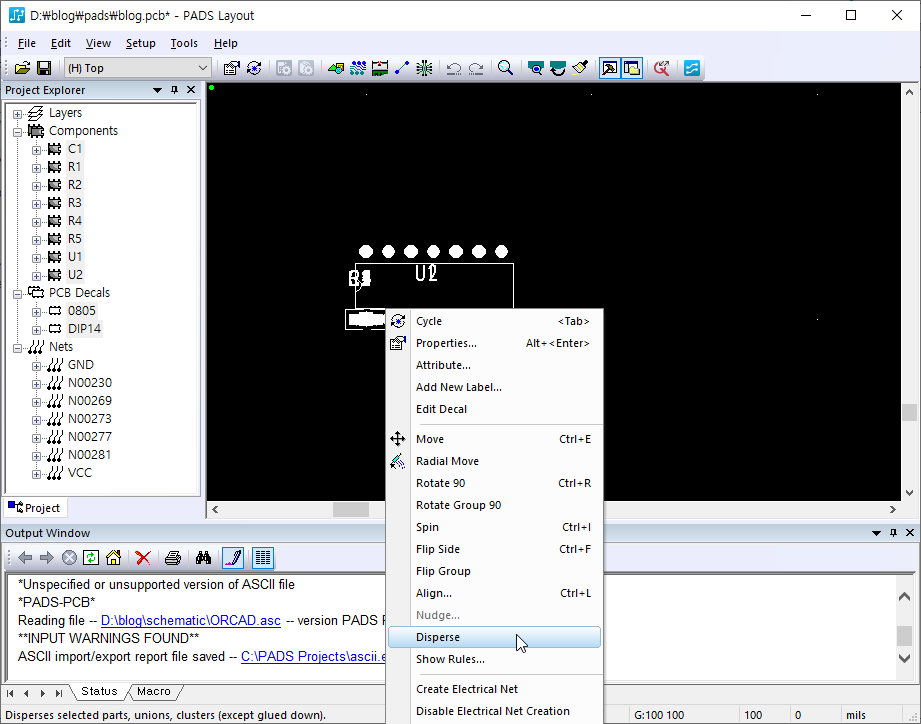Expand the Layers tree node
This screenshot has width=921, height=724.
18,114
